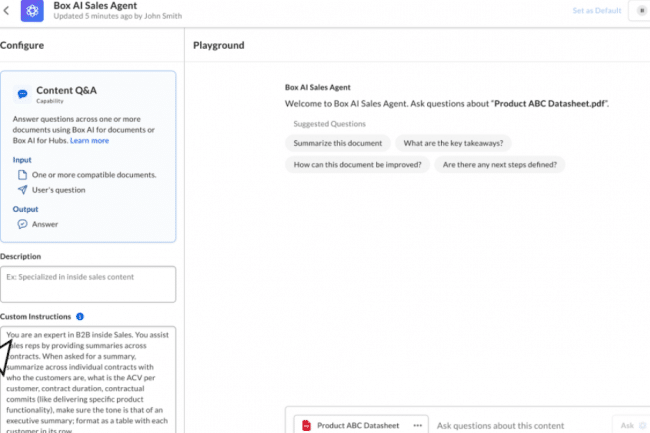
Task: Click the Product ABC Datasheet PDF icon
Action: click(x=306, y=426)
